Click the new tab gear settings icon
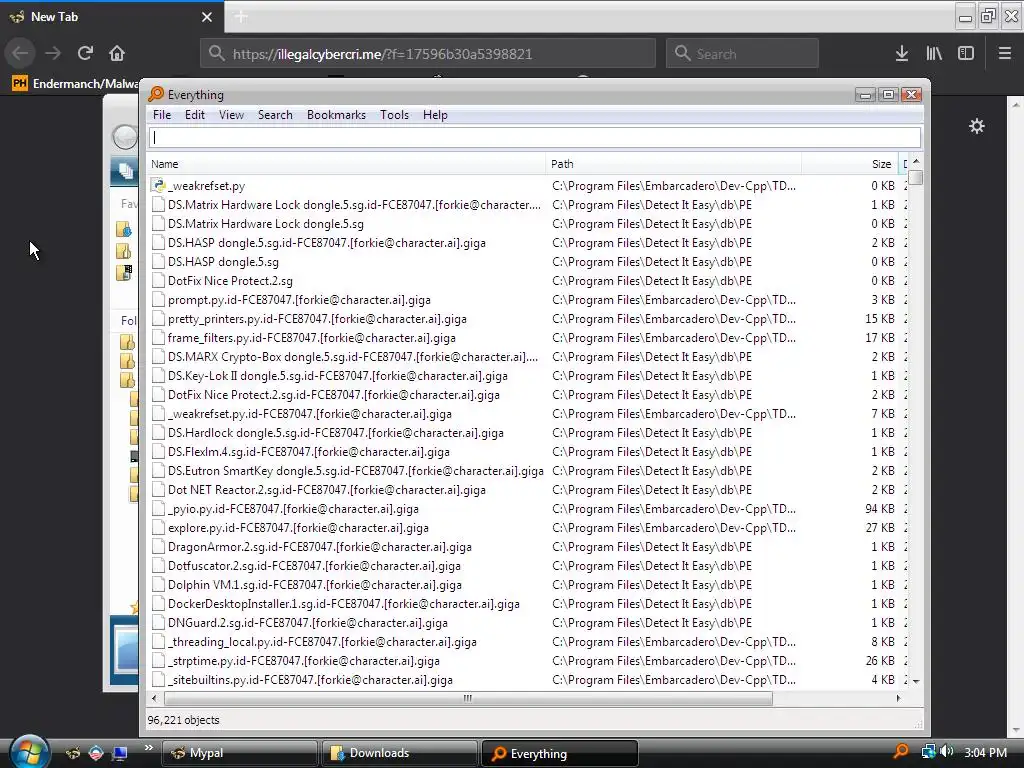This screenshot has height=768, width=1024. (x=976, y=126)
